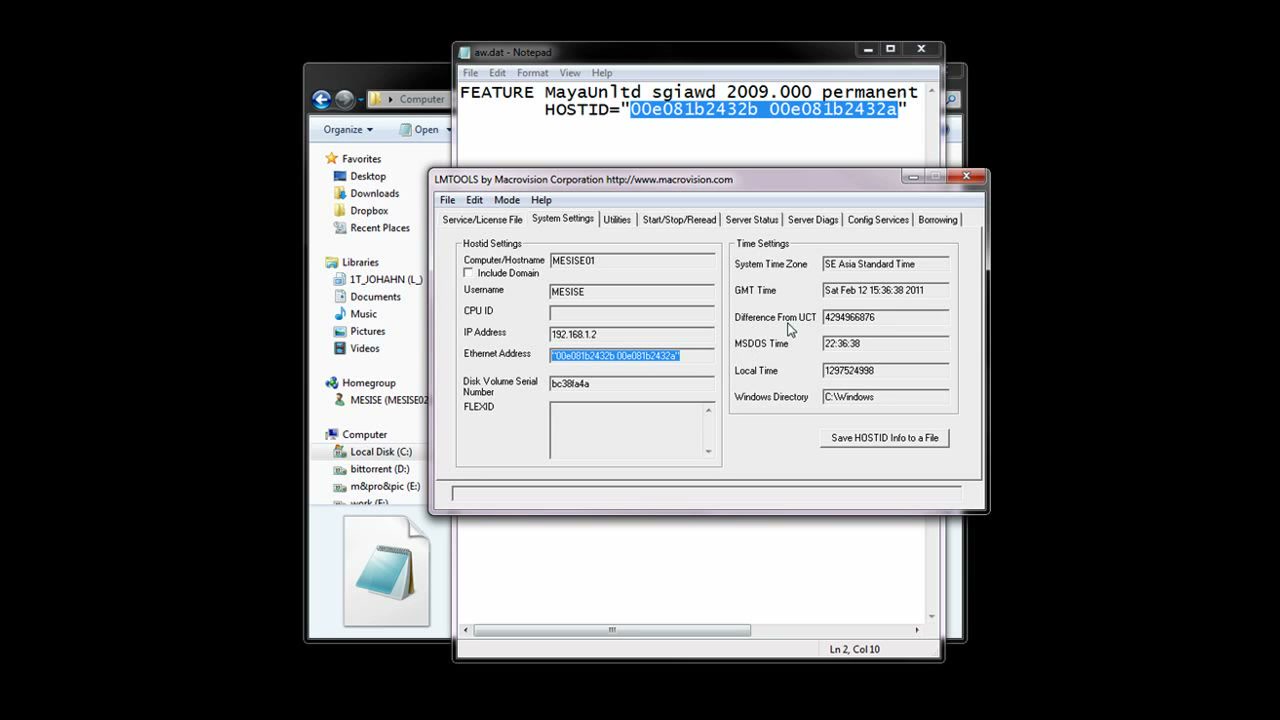
Task: Open the Mode menu in LMTOOLS
Action: click(x=507, y=200)
